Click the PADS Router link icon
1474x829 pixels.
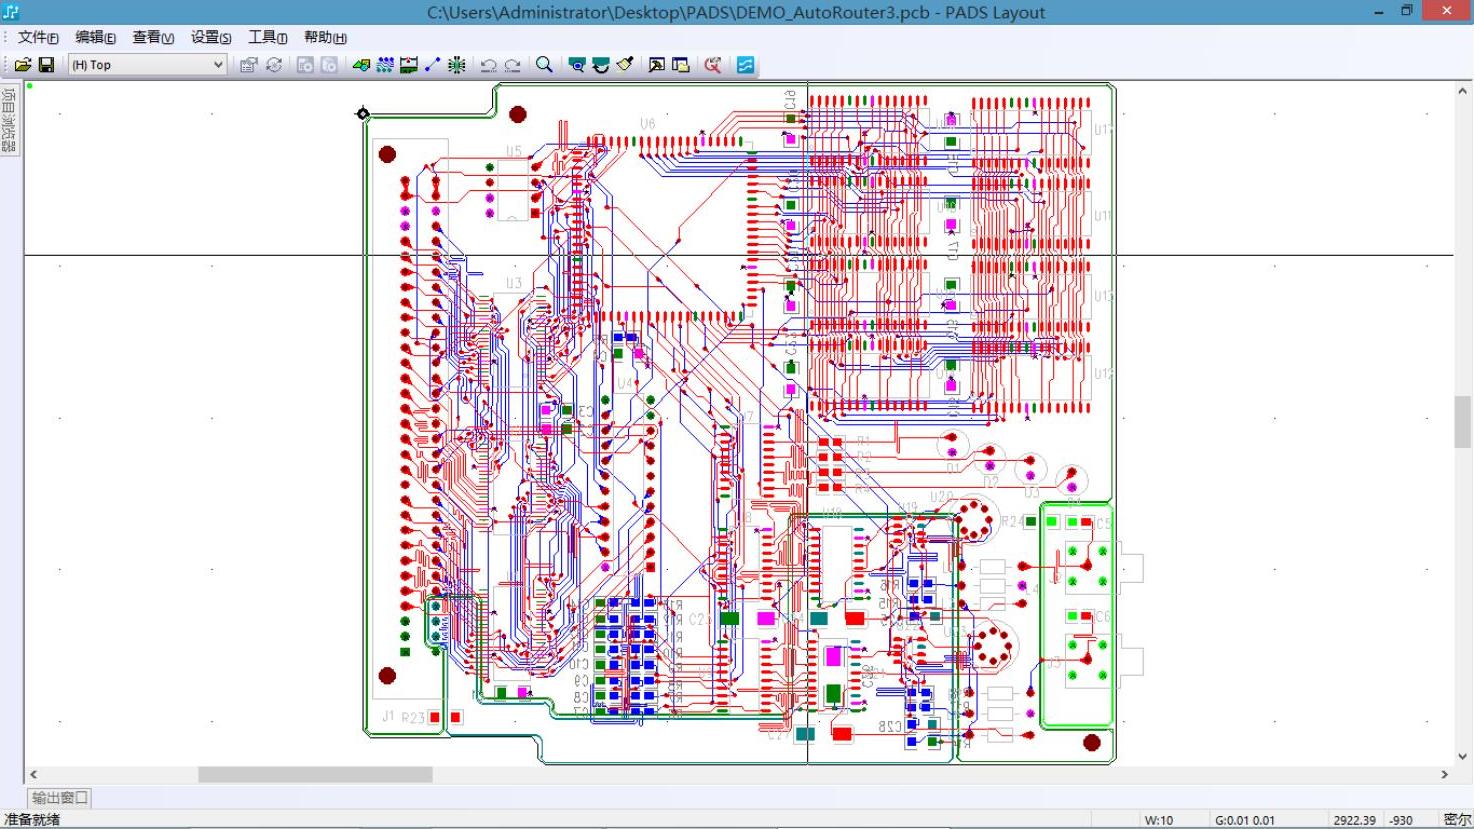tap(745, 65)
